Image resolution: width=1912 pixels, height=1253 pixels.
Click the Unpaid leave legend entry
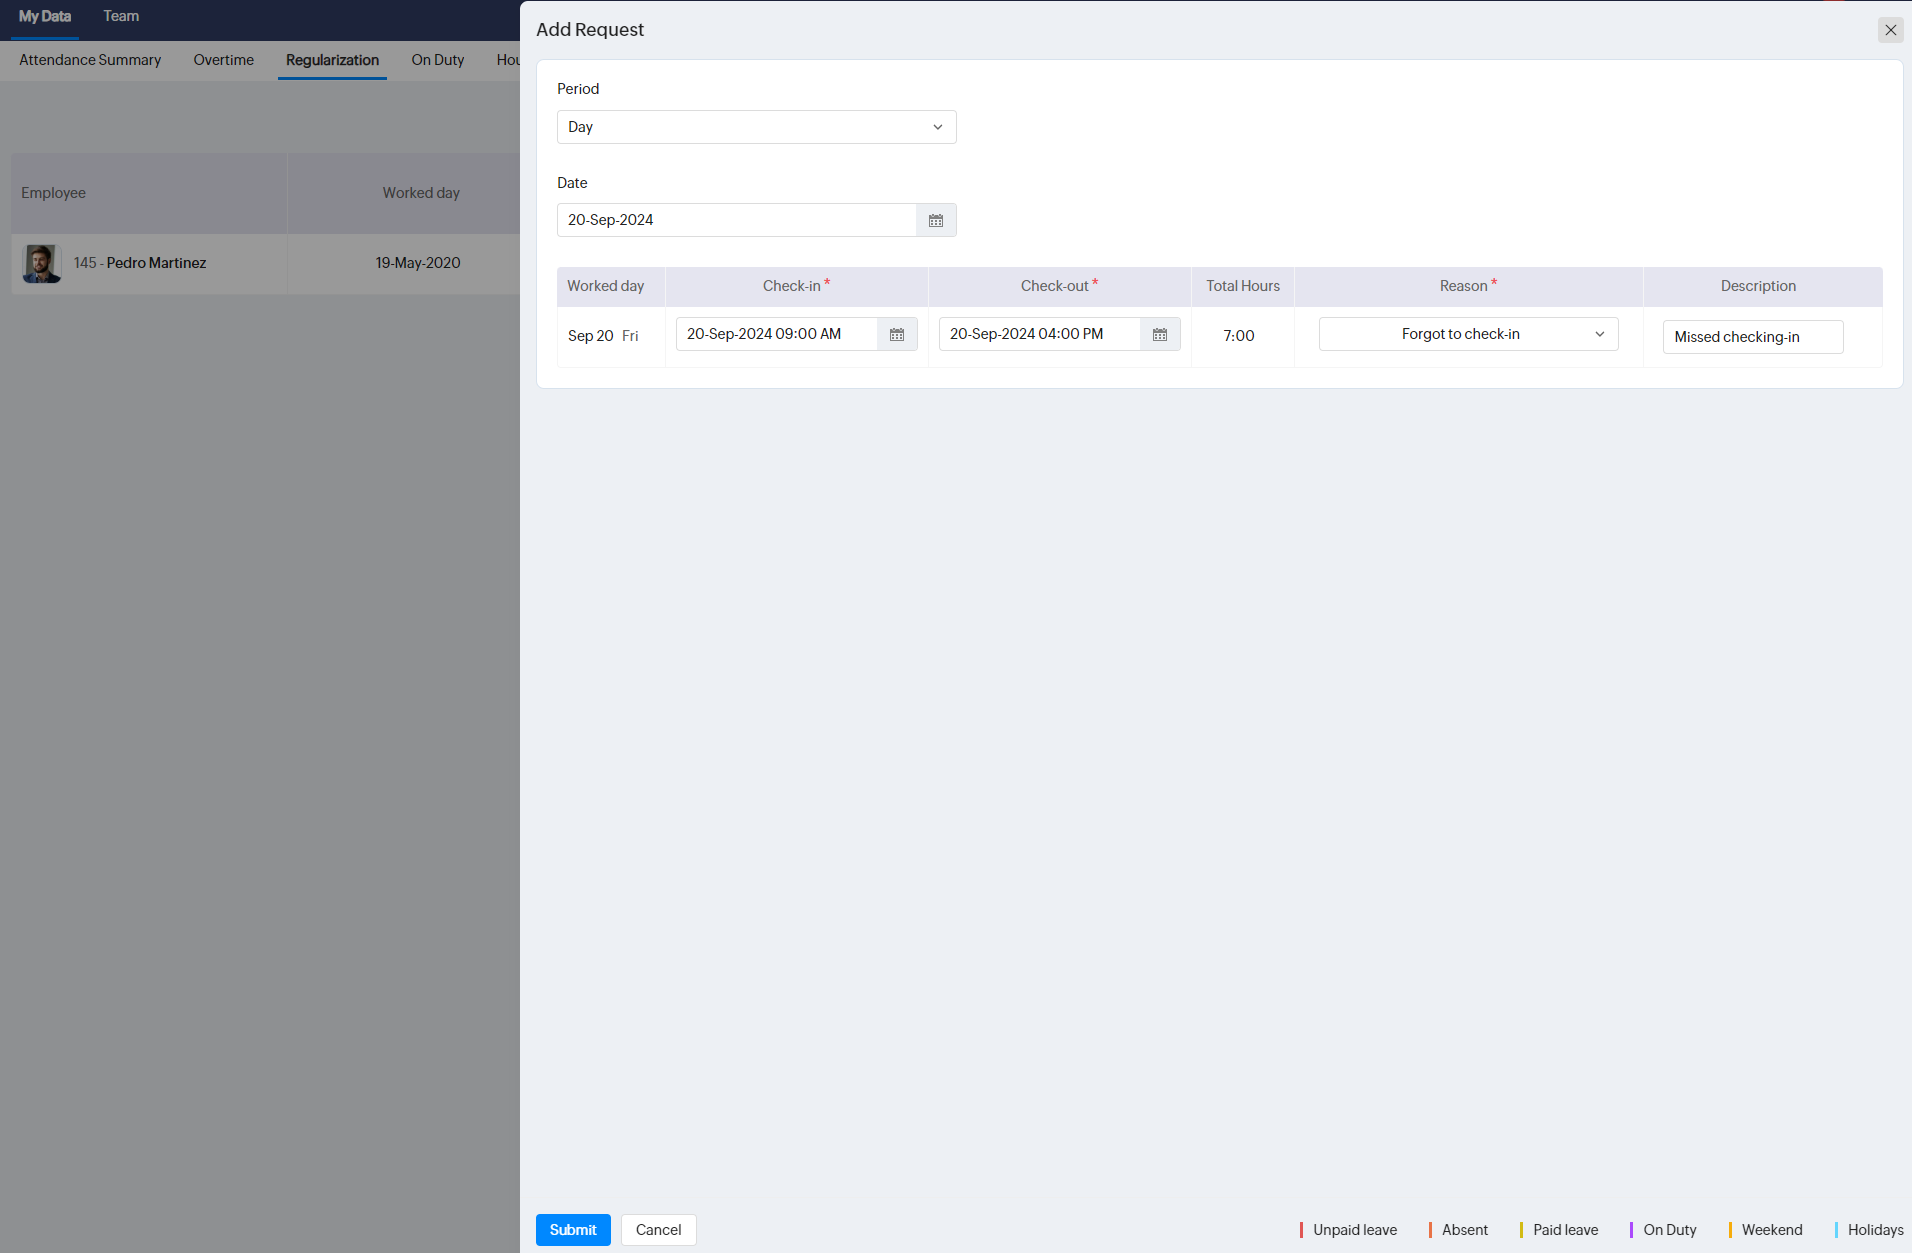(x=1348, y=1230)
